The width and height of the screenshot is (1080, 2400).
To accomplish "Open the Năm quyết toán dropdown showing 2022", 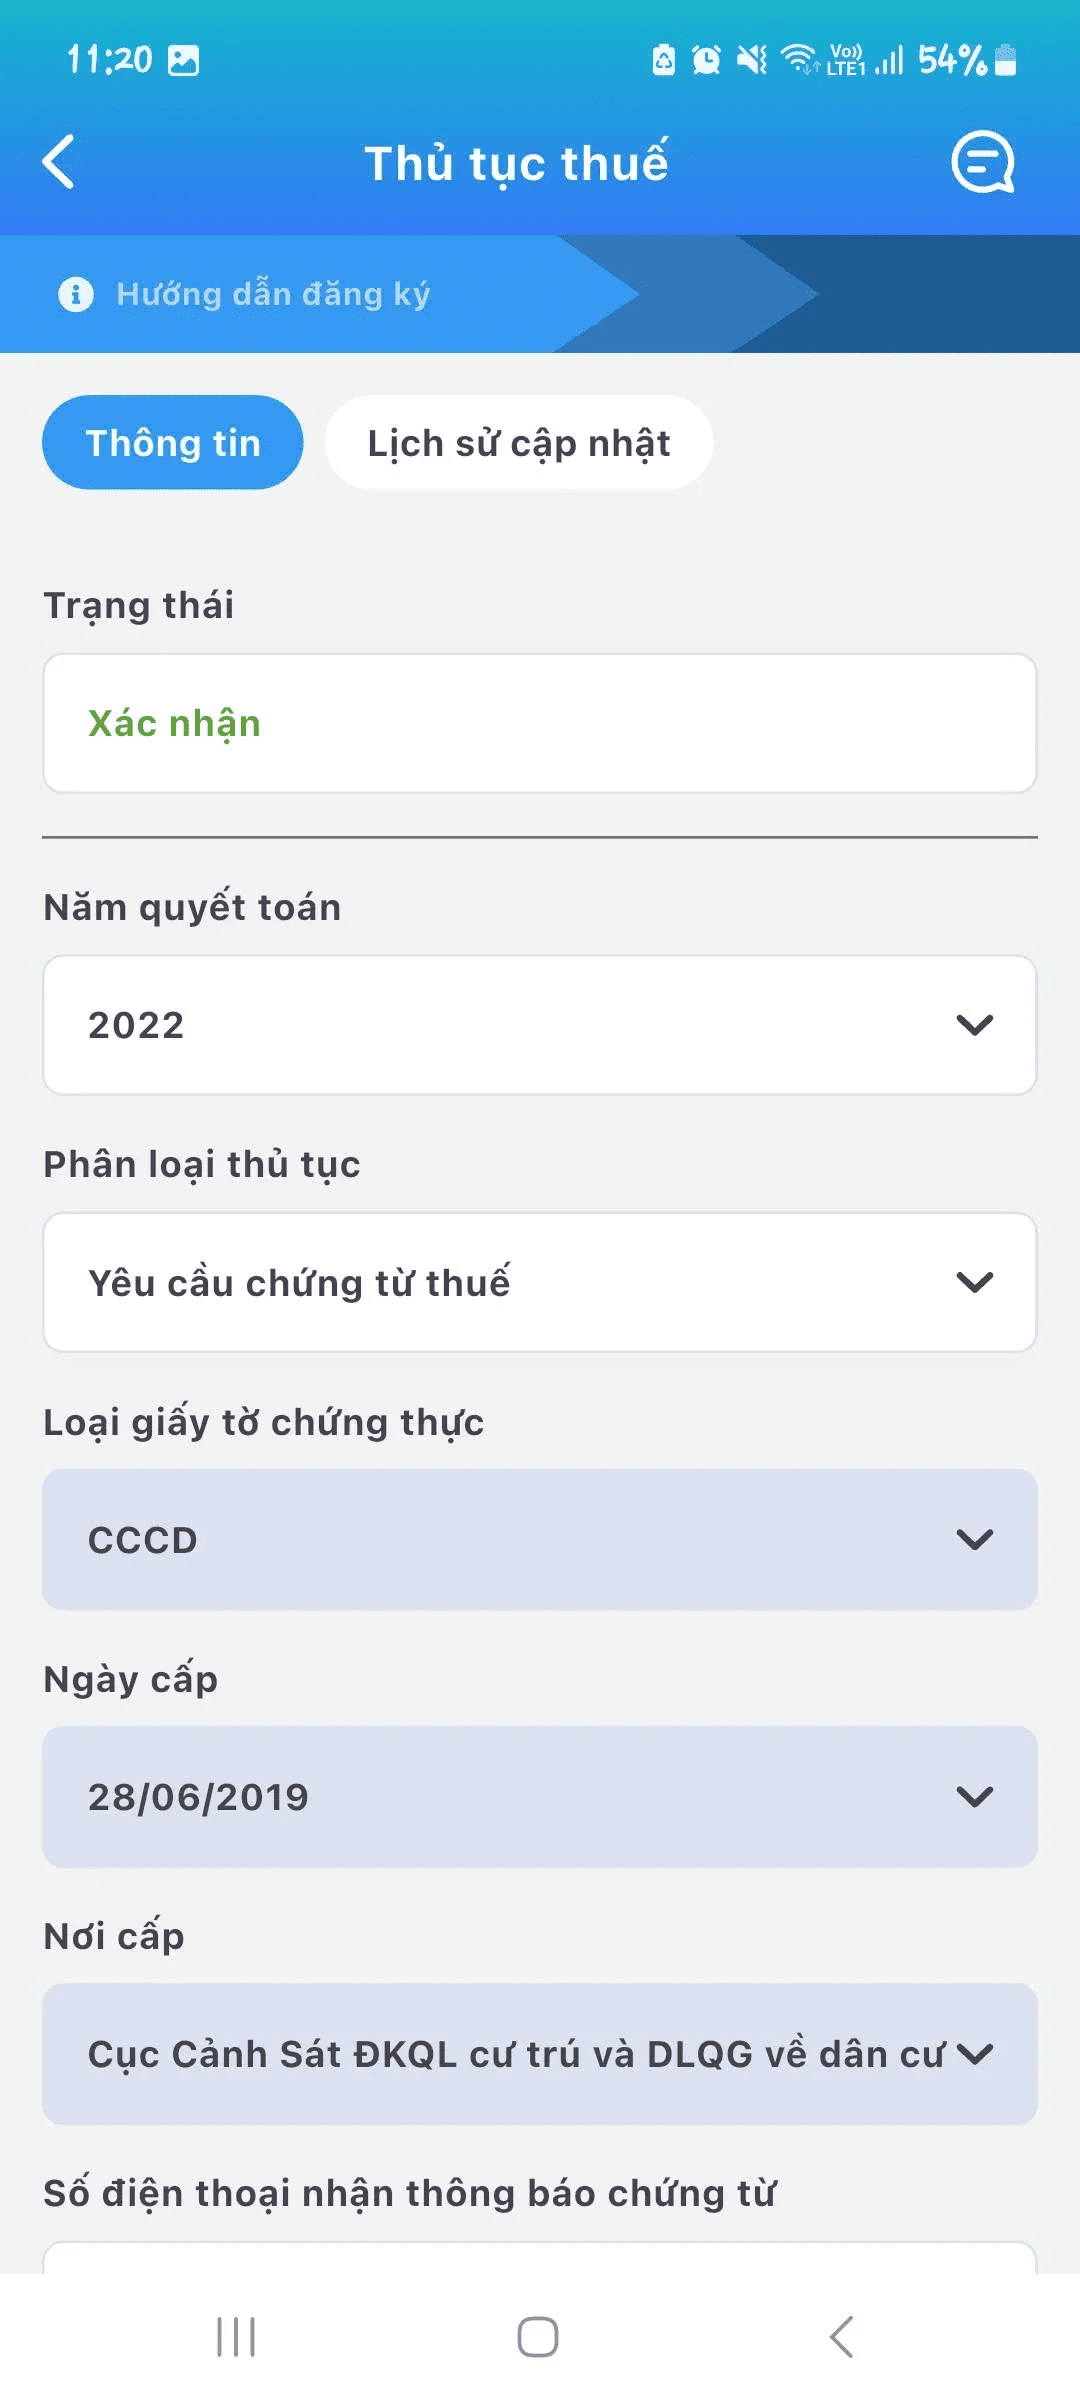I will (540, 1025).
